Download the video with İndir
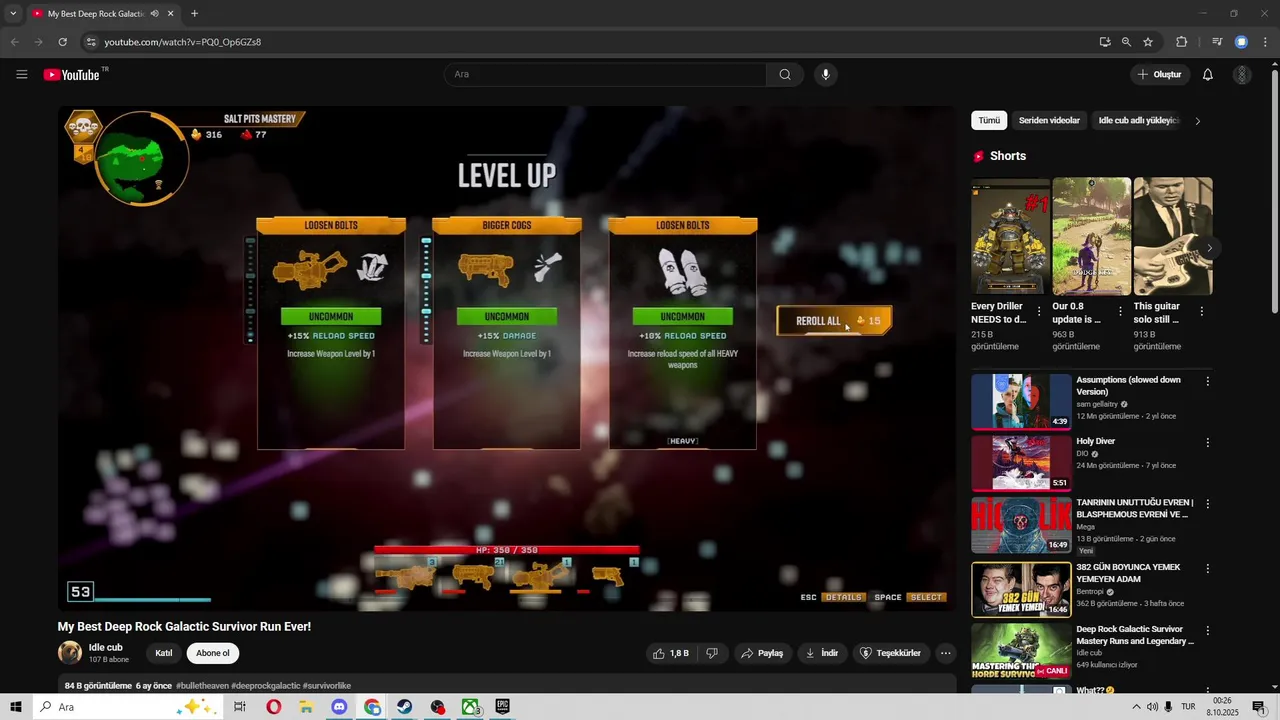 point(822,653)
